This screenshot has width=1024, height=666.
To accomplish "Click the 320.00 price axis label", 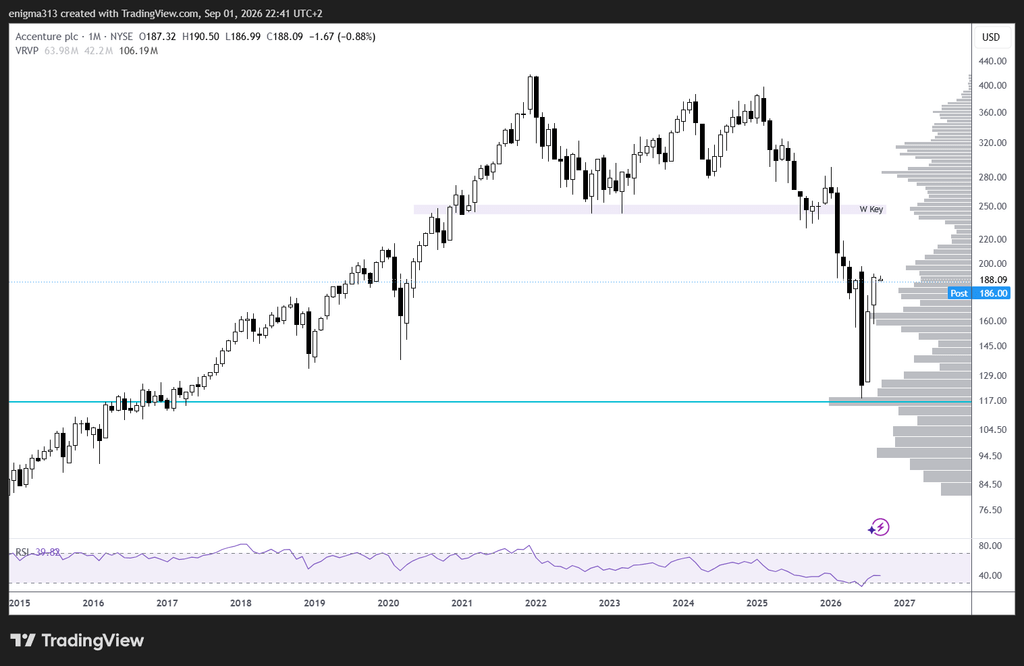I will [x=993, y=142].
